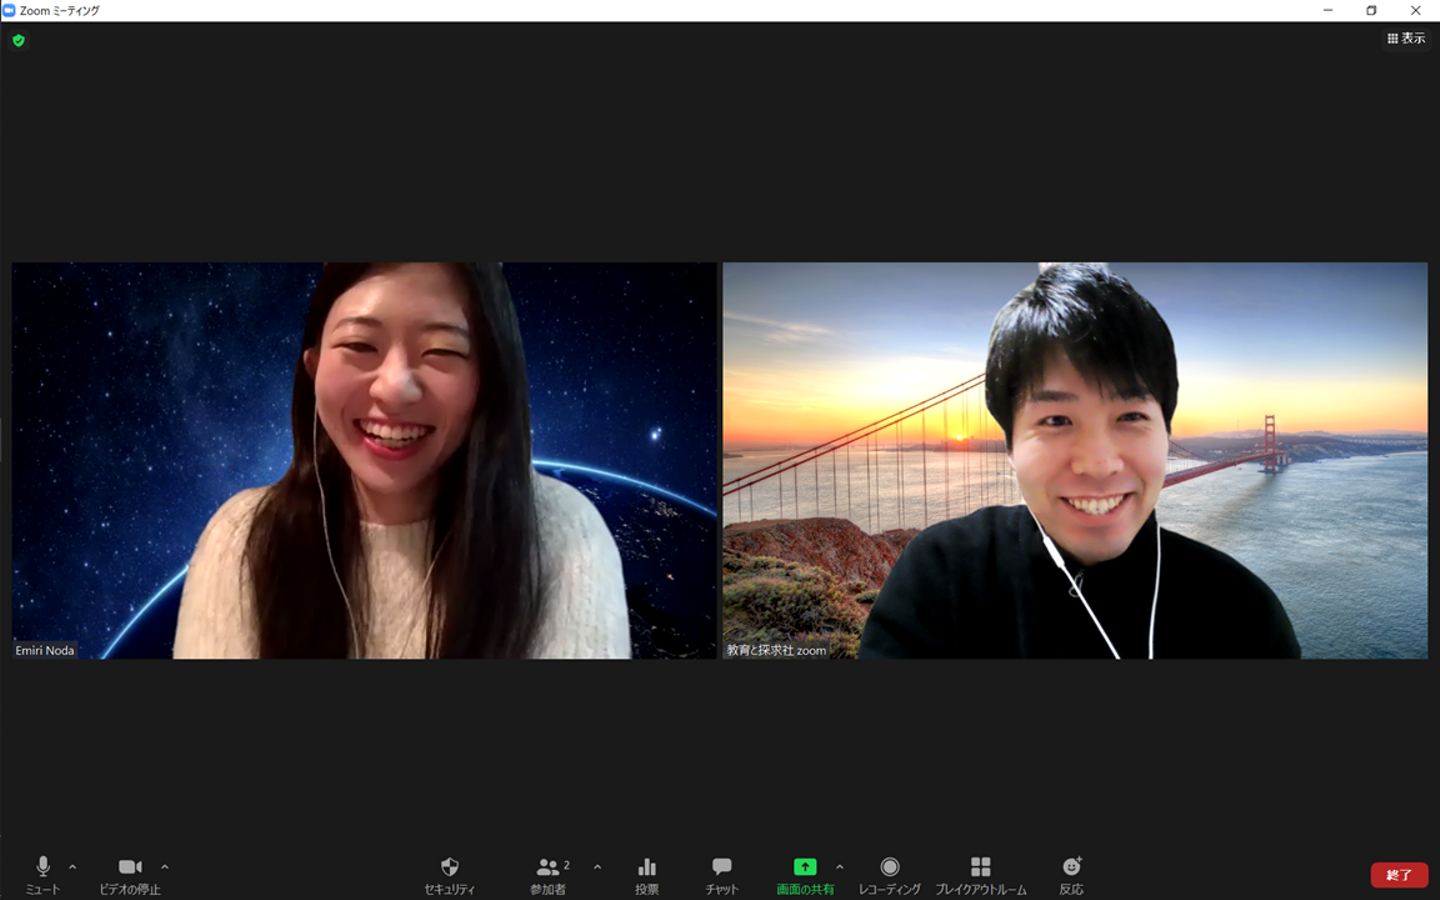The width and height of the screenshot is (1440, 900).
Task: Click the red End meeting button
Action: [1398, 875]
